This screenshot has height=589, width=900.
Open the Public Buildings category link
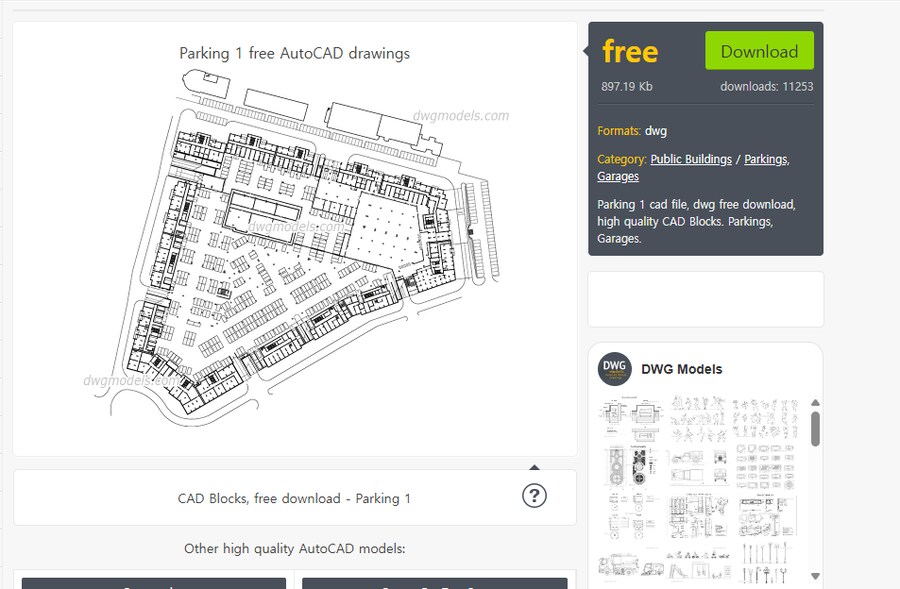click(691, 159)
